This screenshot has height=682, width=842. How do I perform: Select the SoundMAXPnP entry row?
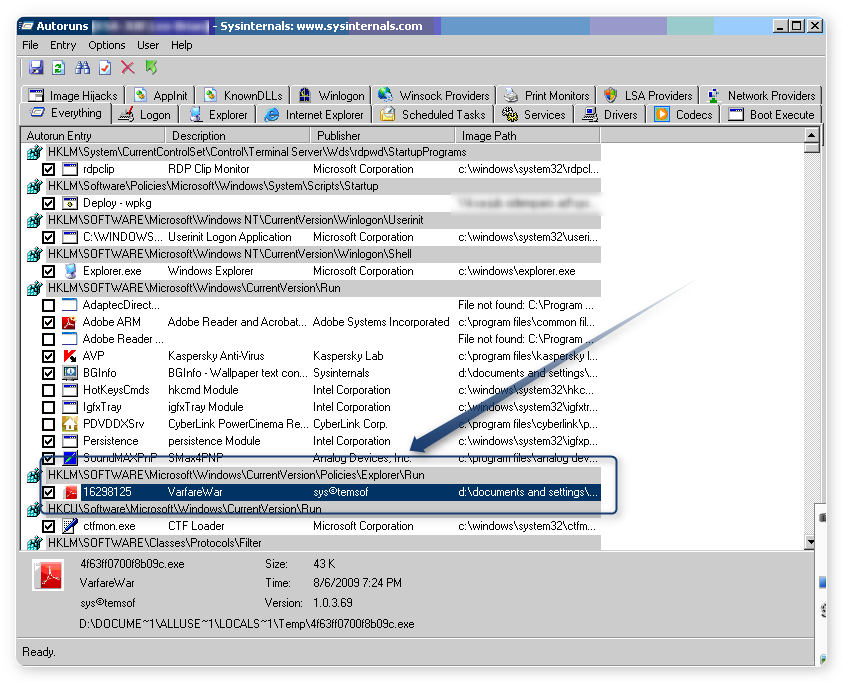pyautogui.click(x=321, y=458)
